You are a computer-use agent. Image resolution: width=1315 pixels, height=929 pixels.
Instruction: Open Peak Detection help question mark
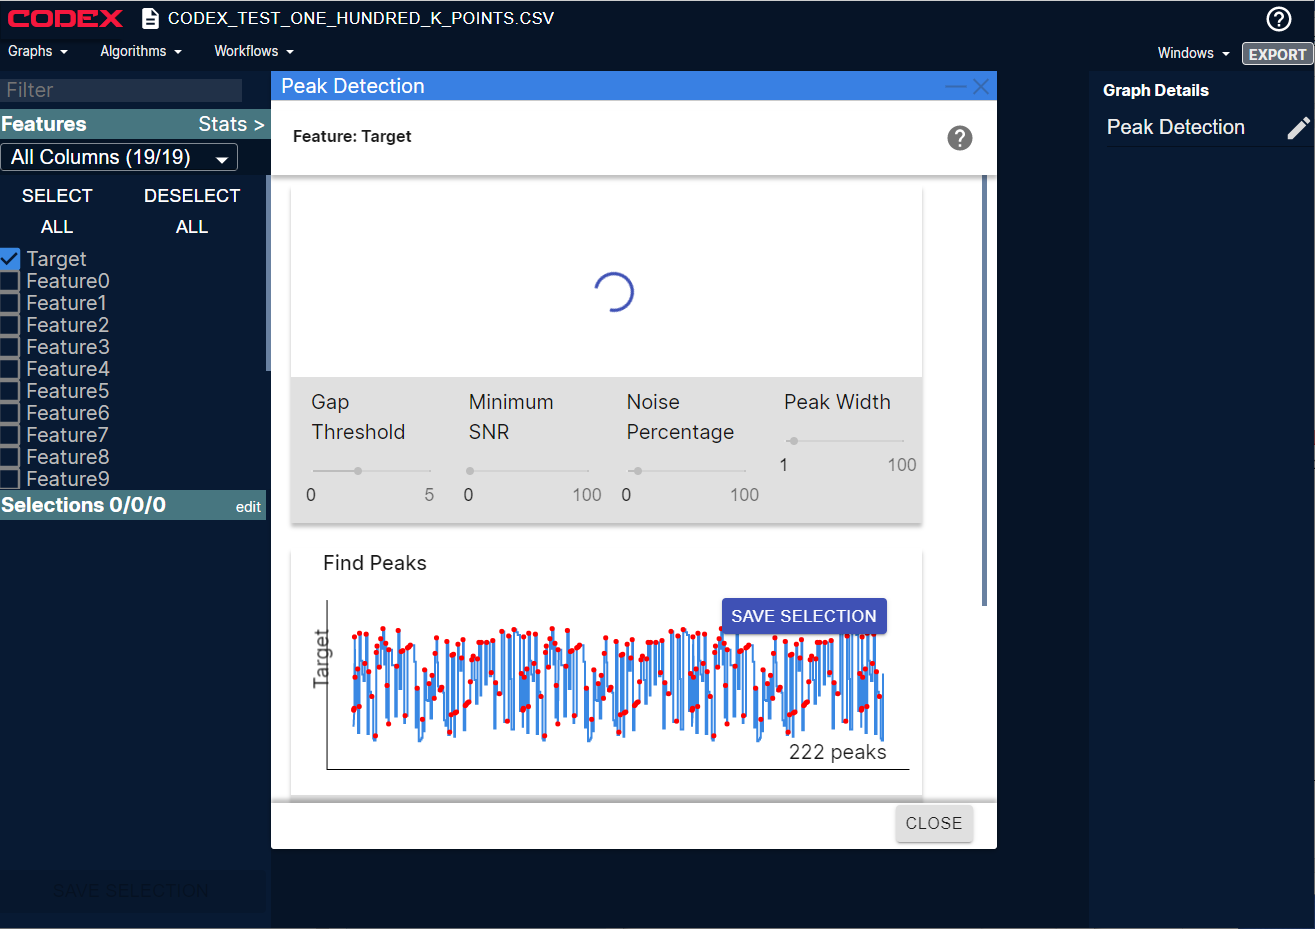click(x=960, y=138)
